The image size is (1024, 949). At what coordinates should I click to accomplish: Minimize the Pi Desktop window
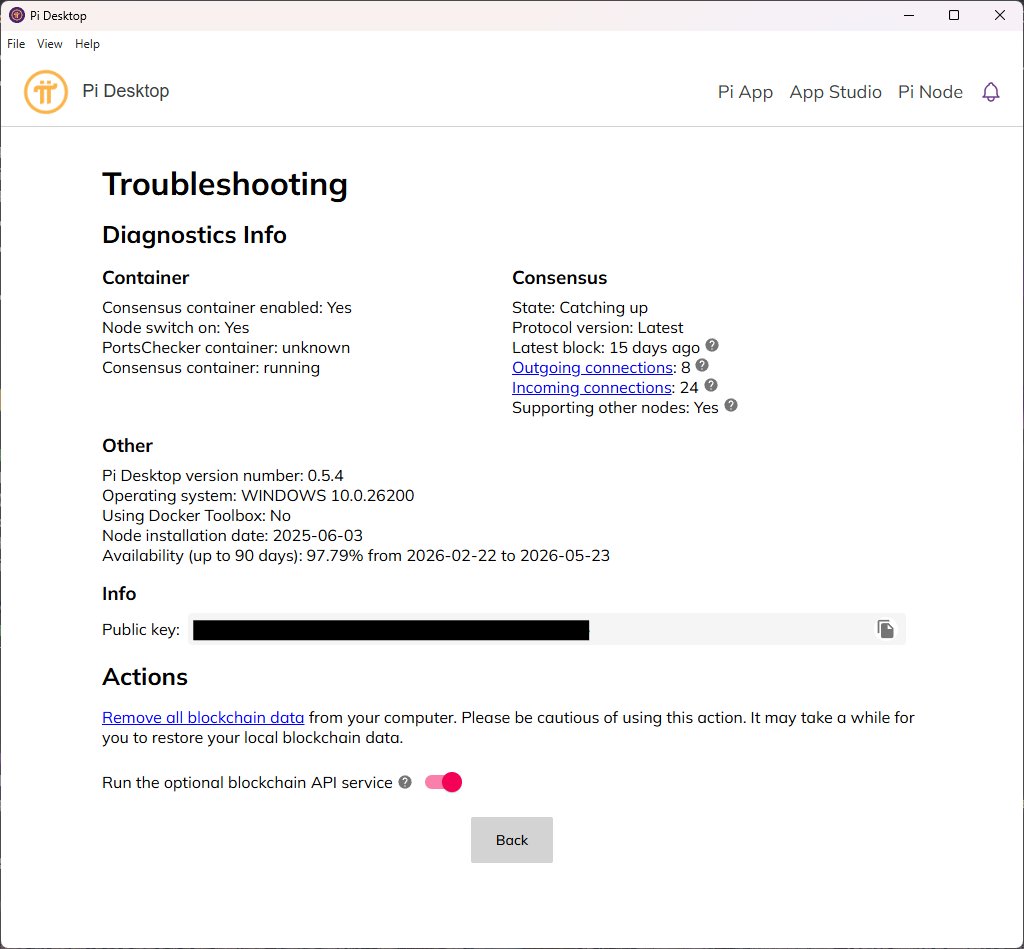point(908,15)
